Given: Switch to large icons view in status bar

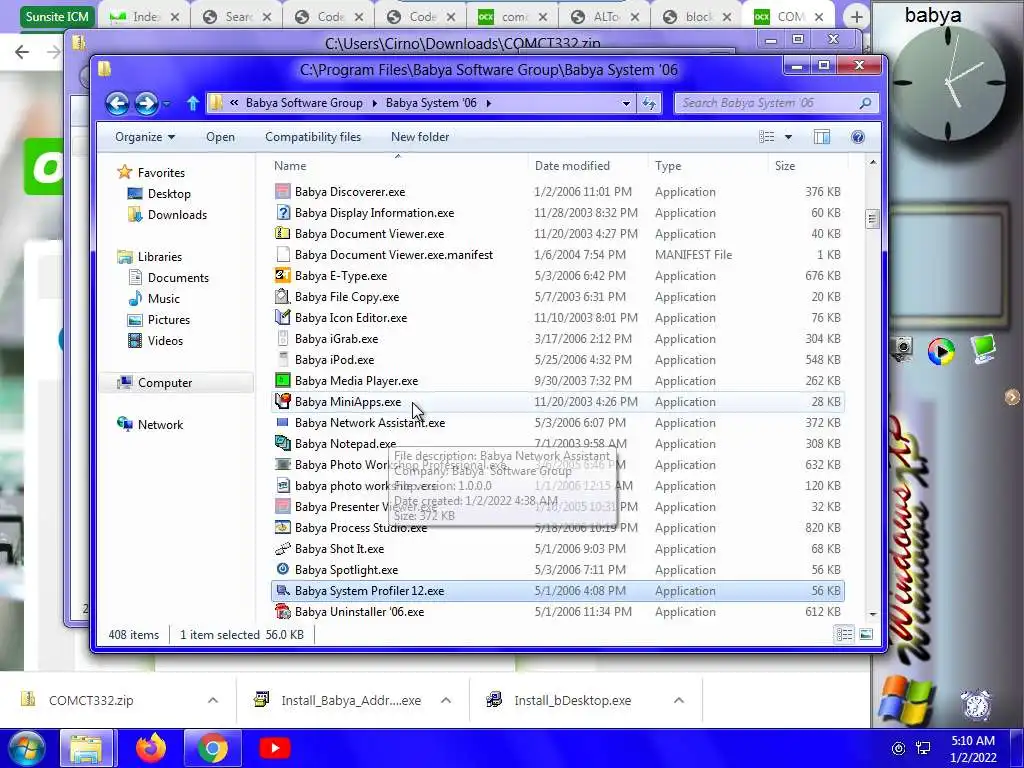Looking at the screenshot, I should pos(866,634).
